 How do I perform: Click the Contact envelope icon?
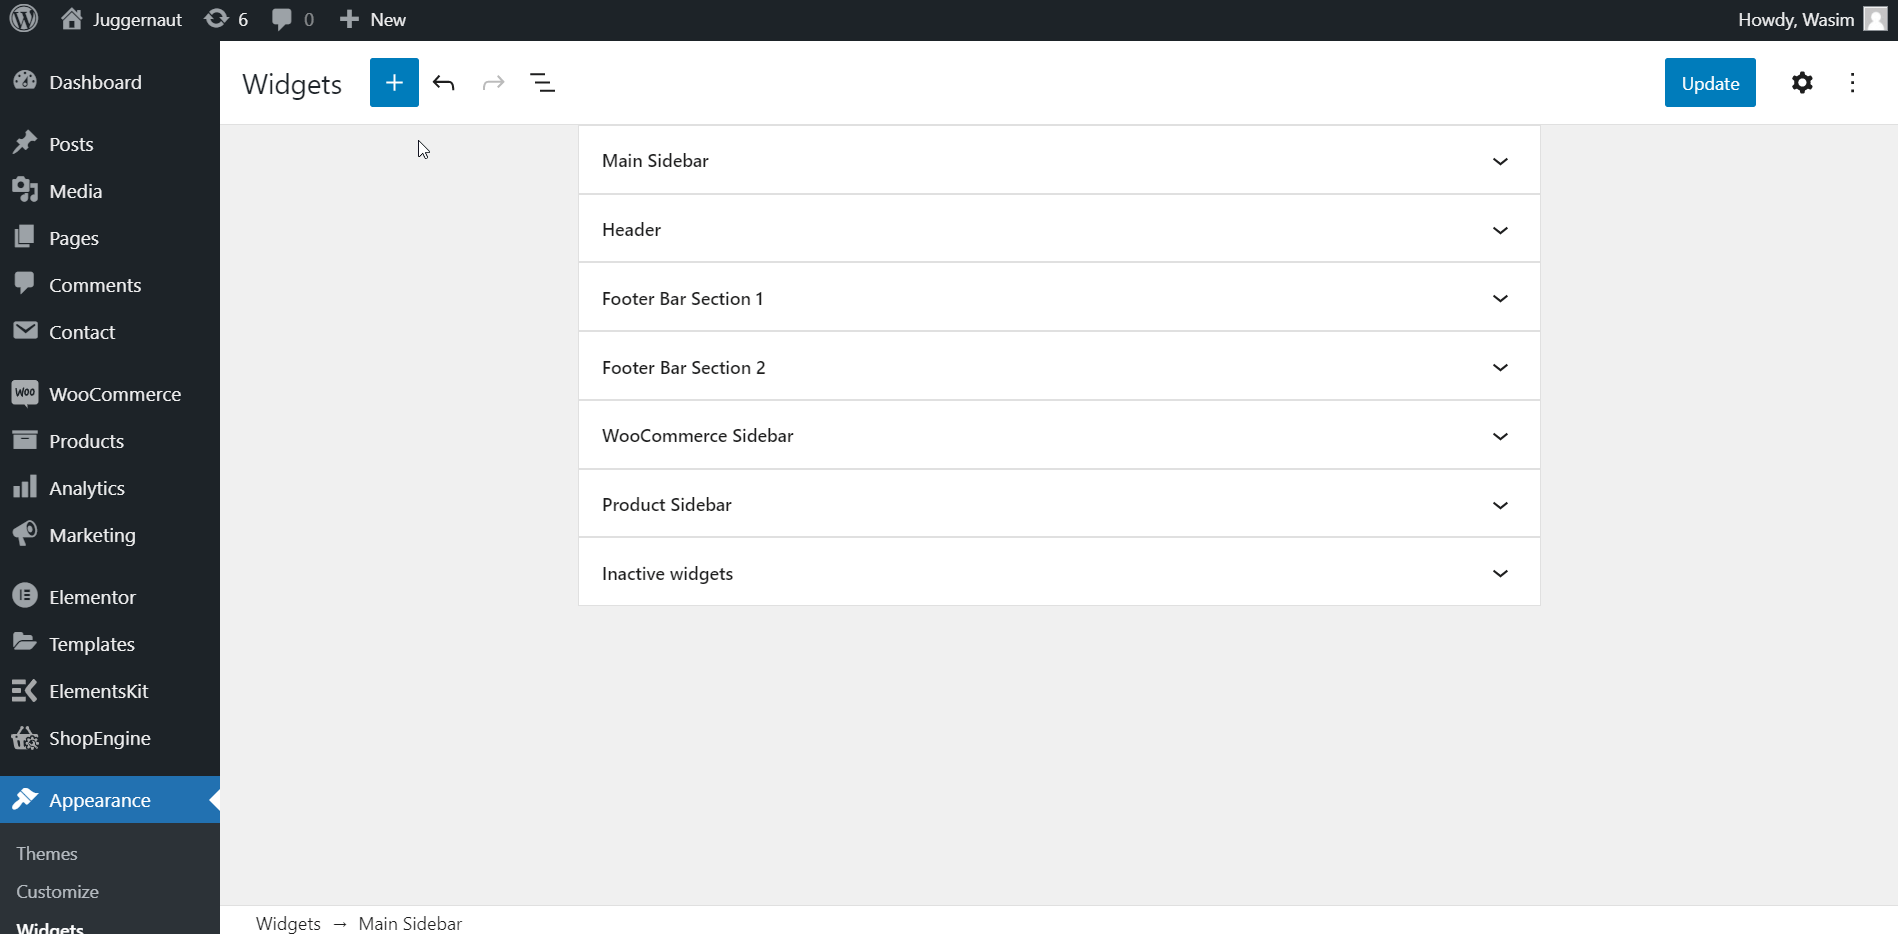click(x=25, y=331)
